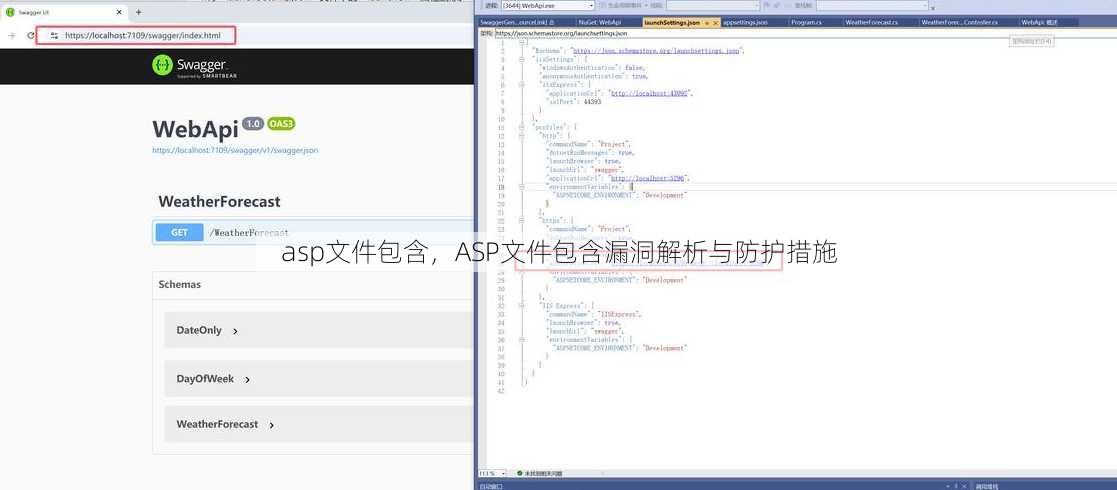This screenshot has width=1117, height=490.
Task: Collapse the Schemas section
Action: (x=180, y=284)
